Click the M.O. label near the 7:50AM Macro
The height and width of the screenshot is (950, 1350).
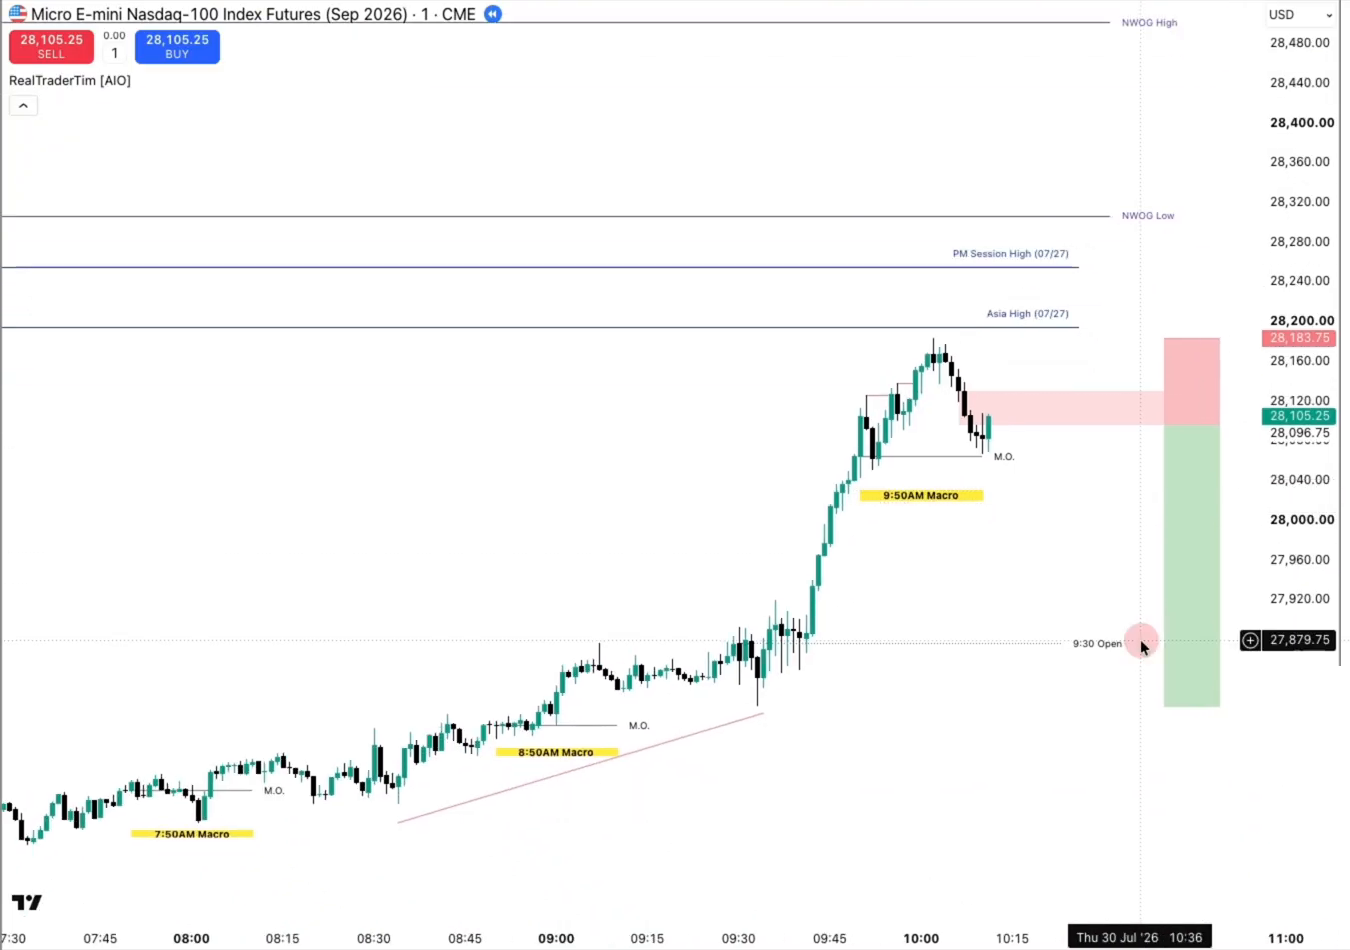(274, 791)
